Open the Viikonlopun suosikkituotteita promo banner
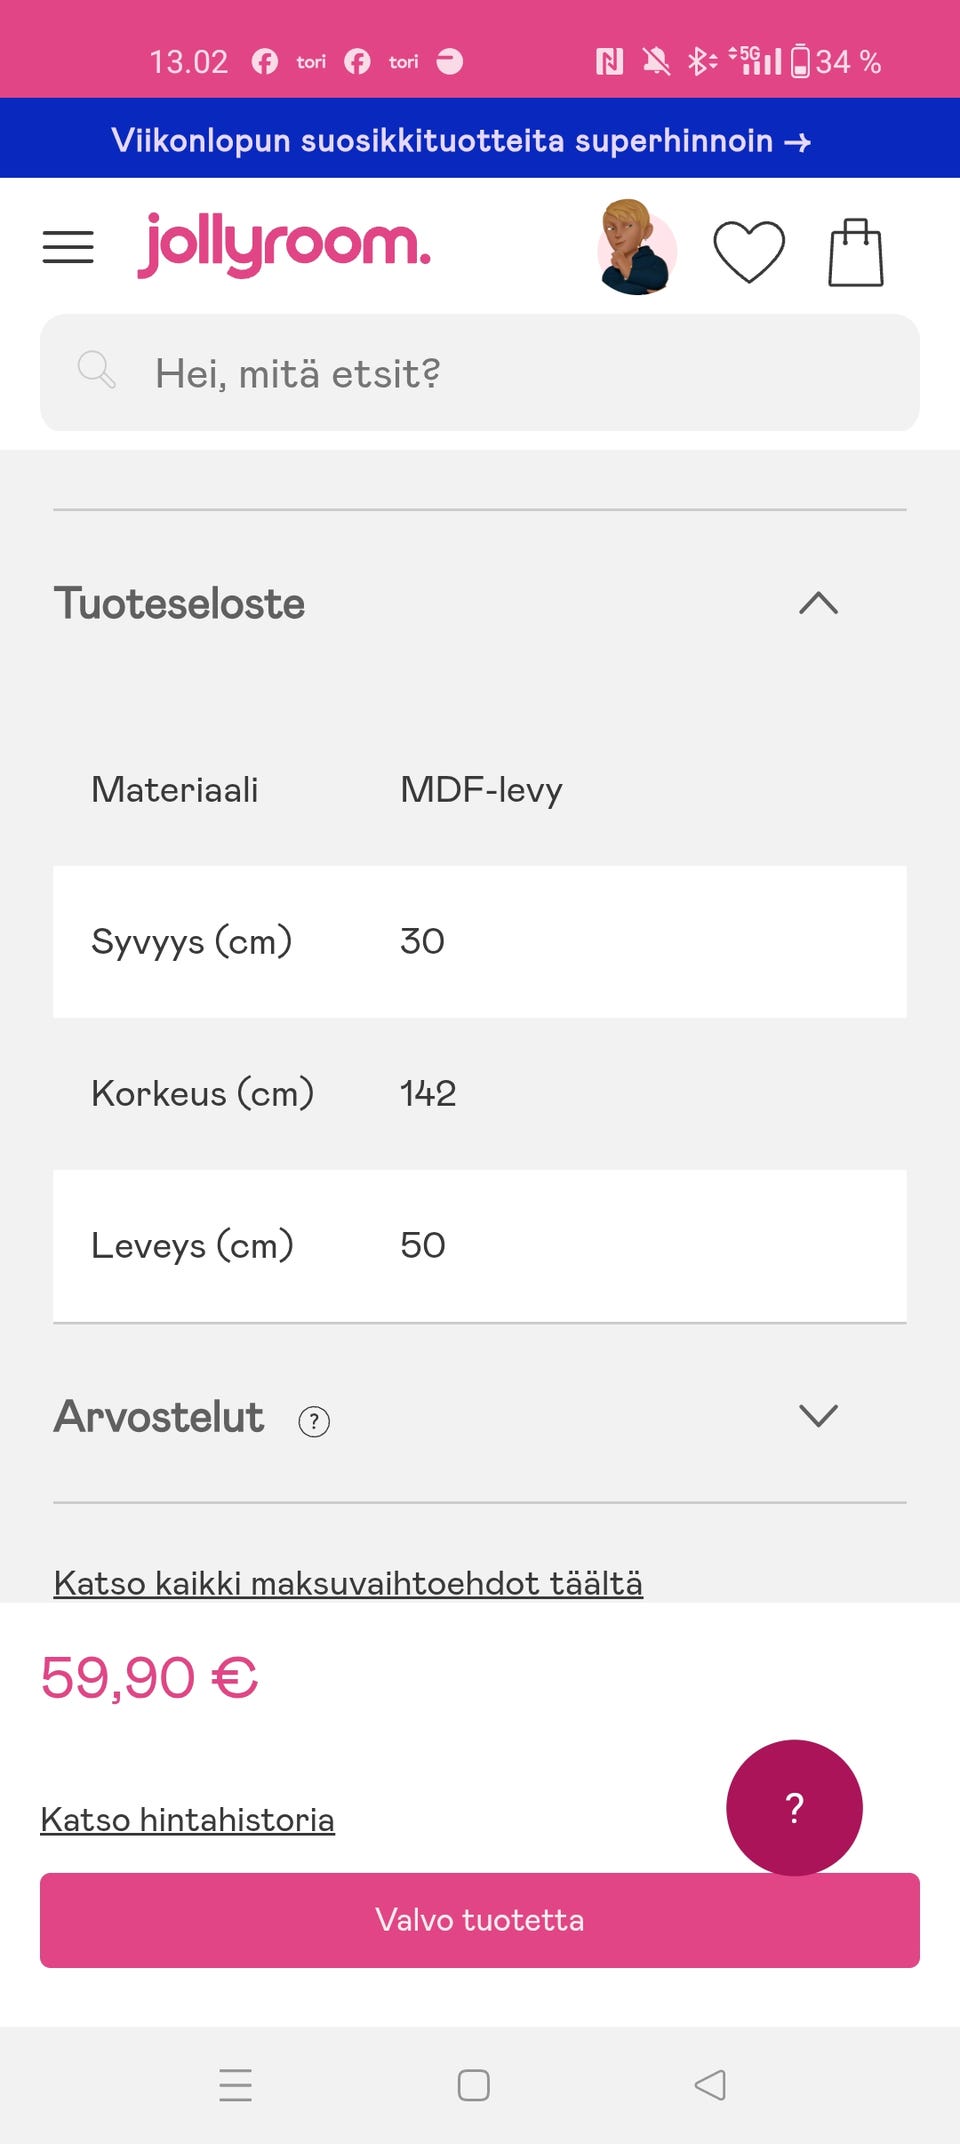This screenshot has width=960, height=2144. [460, 140]
